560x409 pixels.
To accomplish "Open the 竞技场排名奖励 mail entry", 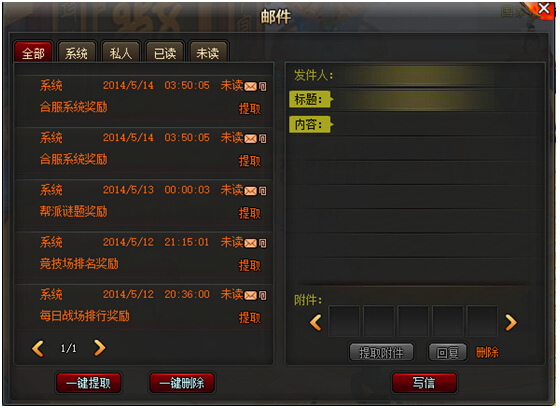I will point(144,256).
